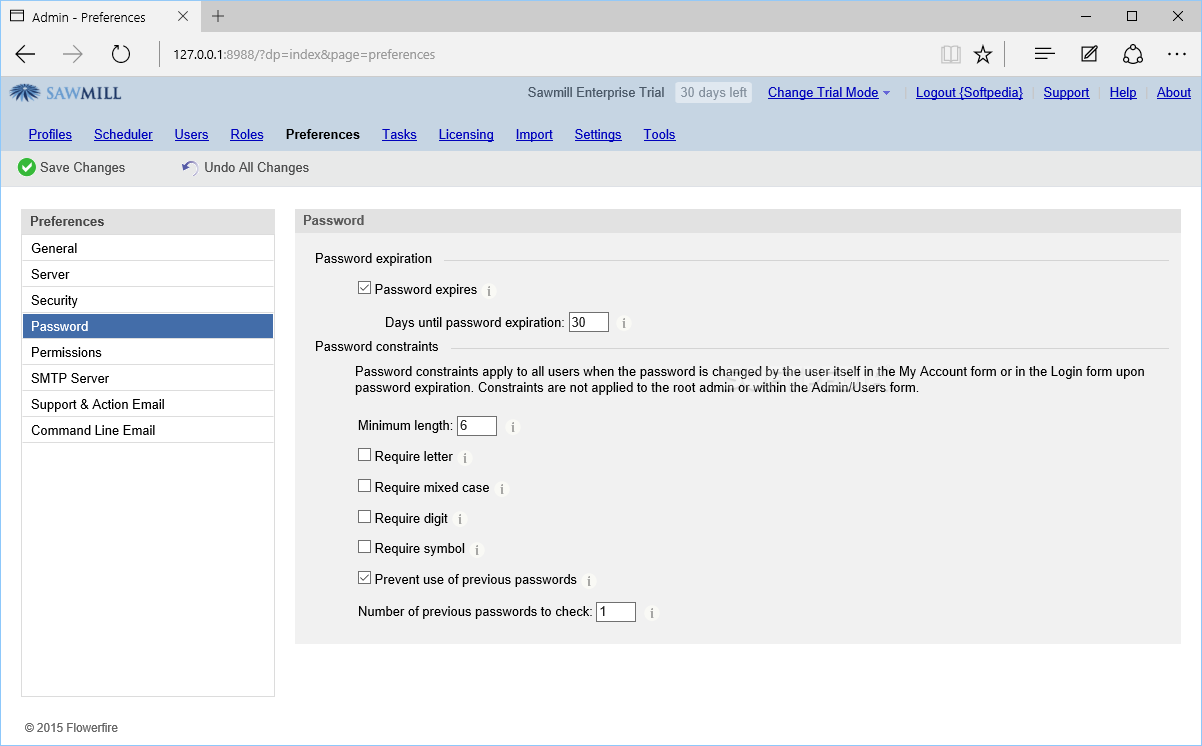
Task: Open the Help link
Action: tap(1123, 92)
